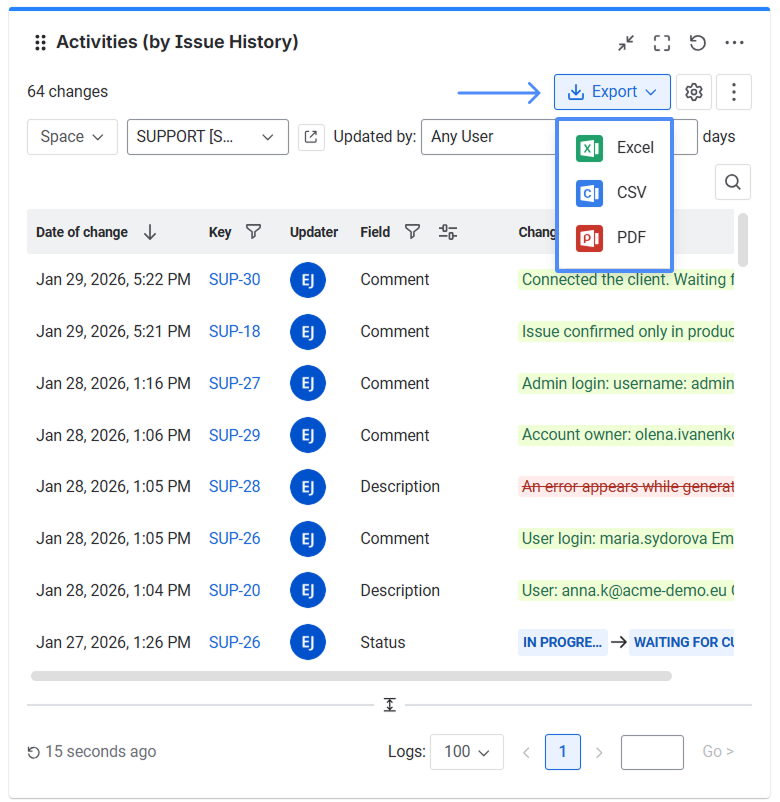Click the search magnifier icon
This screenshot has height=802, width=780.
(733, 182)
